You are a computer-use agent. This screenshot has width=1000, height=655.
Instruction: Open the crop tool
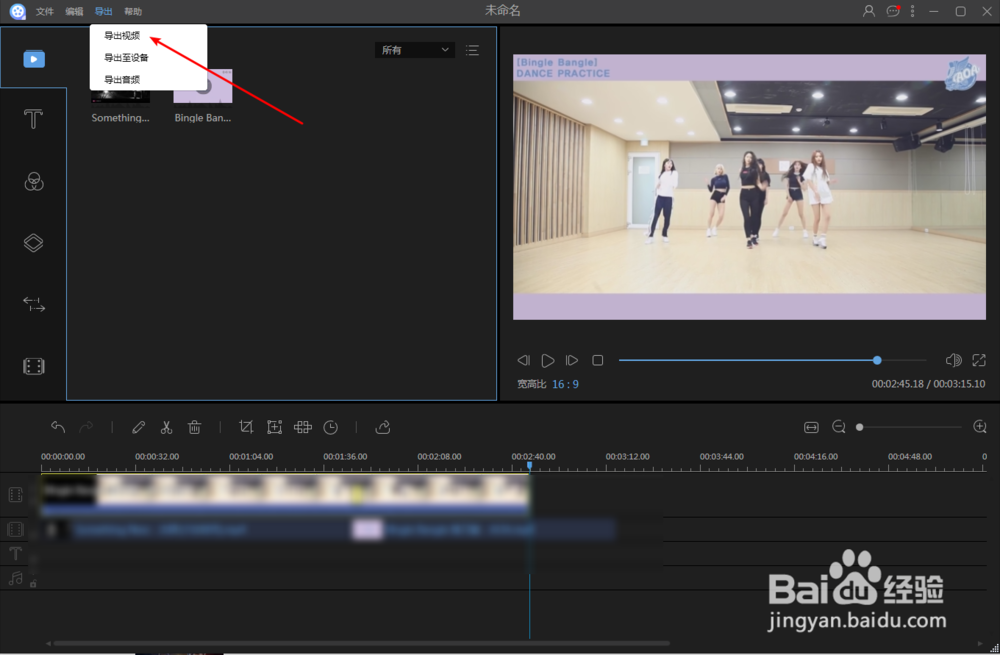coord(246,427)
